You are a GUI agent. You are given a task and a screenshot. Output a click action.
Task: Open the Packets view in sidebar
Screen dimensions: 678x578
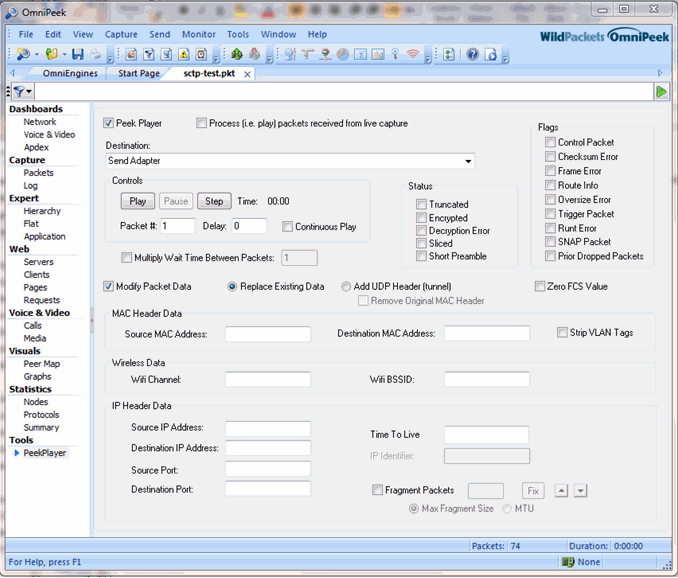pyautogui.click(x=38, y=173)
